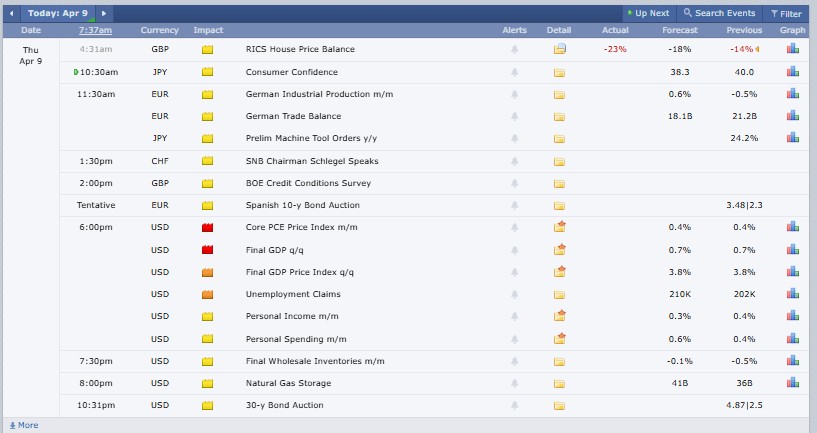Screen dimensions: 817x433
Task: View graph for Final Wholesale Inventories m/m
Action: pos(792,361)
